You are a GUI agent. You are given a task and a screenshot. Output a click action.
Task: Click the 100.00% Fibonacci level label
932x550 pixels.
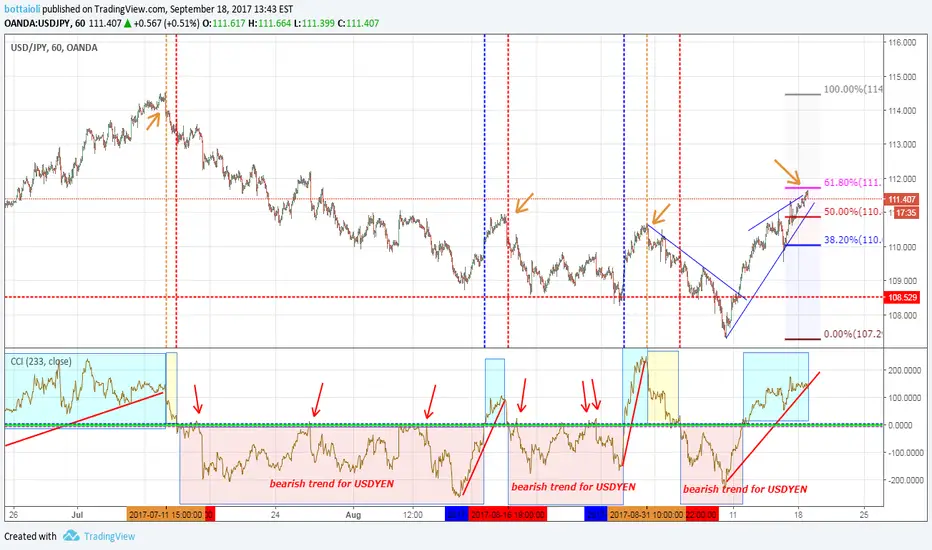[x=853, y=89]
